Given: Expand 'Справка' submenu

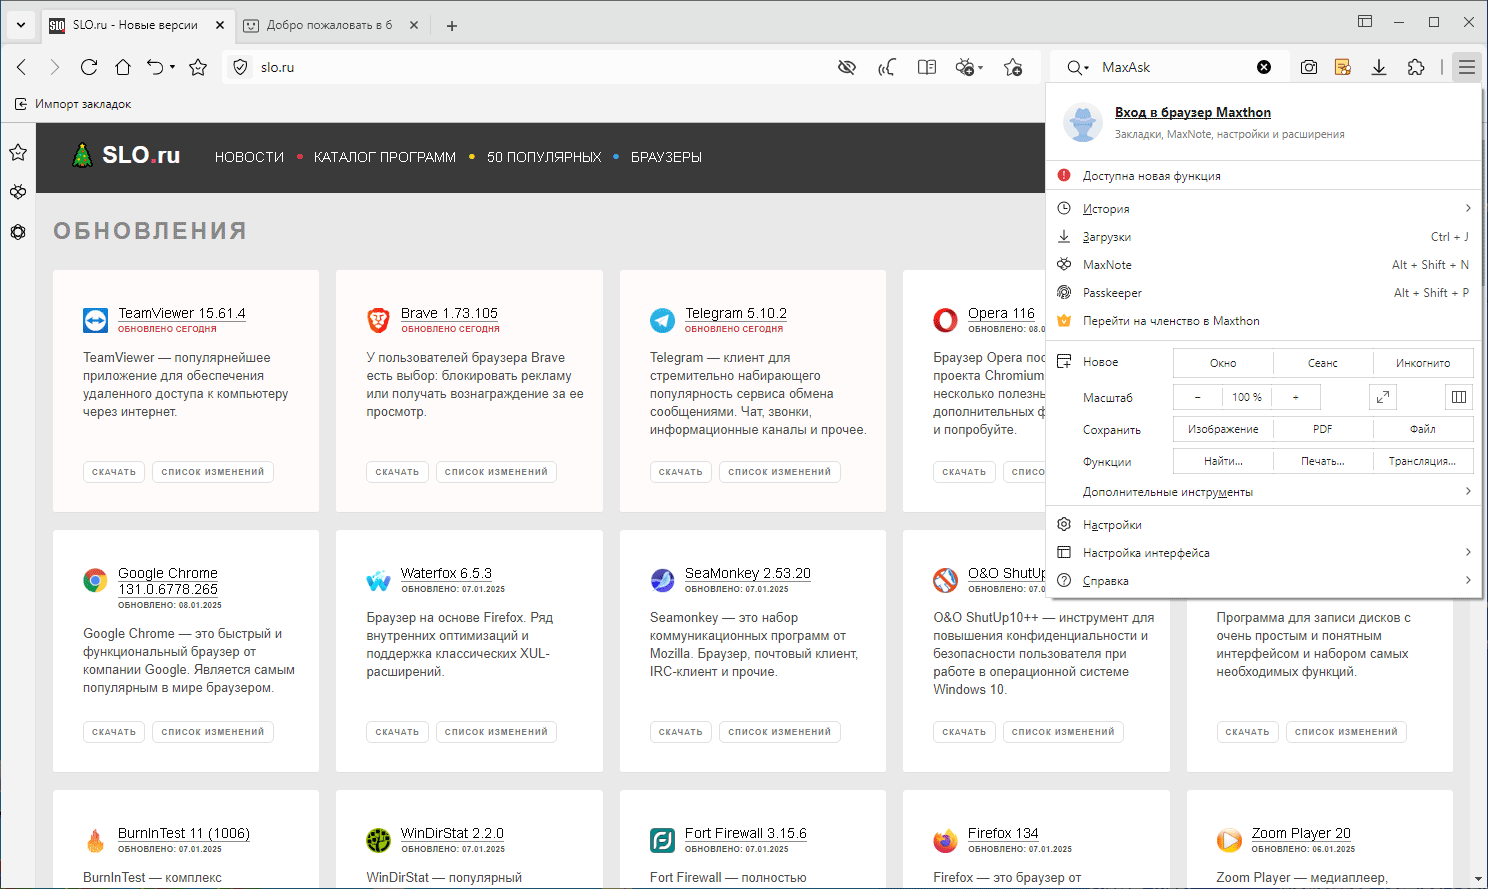Looking at the screenshot, I should [x=1263, y=581].
